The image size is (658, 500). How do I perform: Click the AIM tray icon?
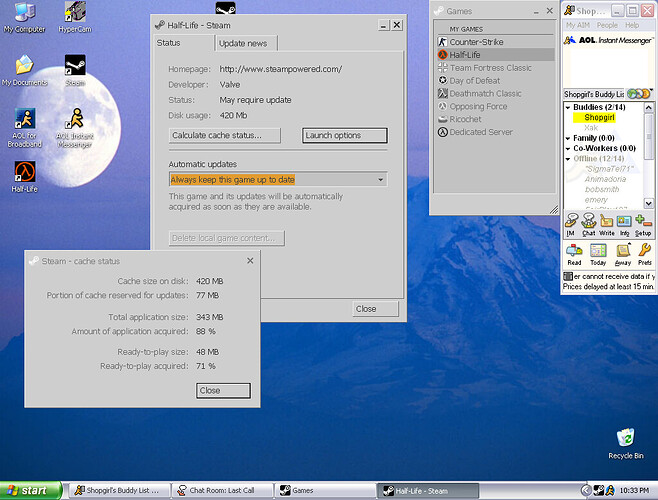(x=610, y=490)
